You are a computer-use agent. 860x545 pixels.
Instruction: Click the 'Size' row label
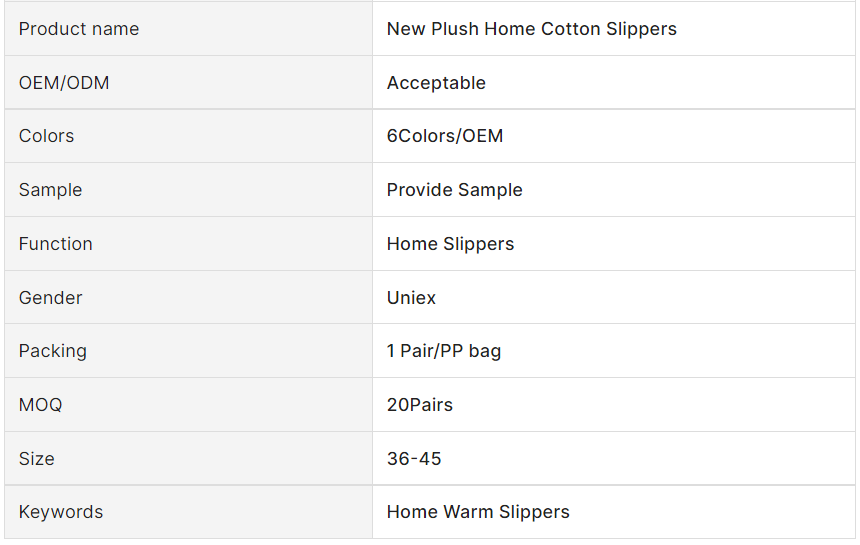(x=37, y=459)
